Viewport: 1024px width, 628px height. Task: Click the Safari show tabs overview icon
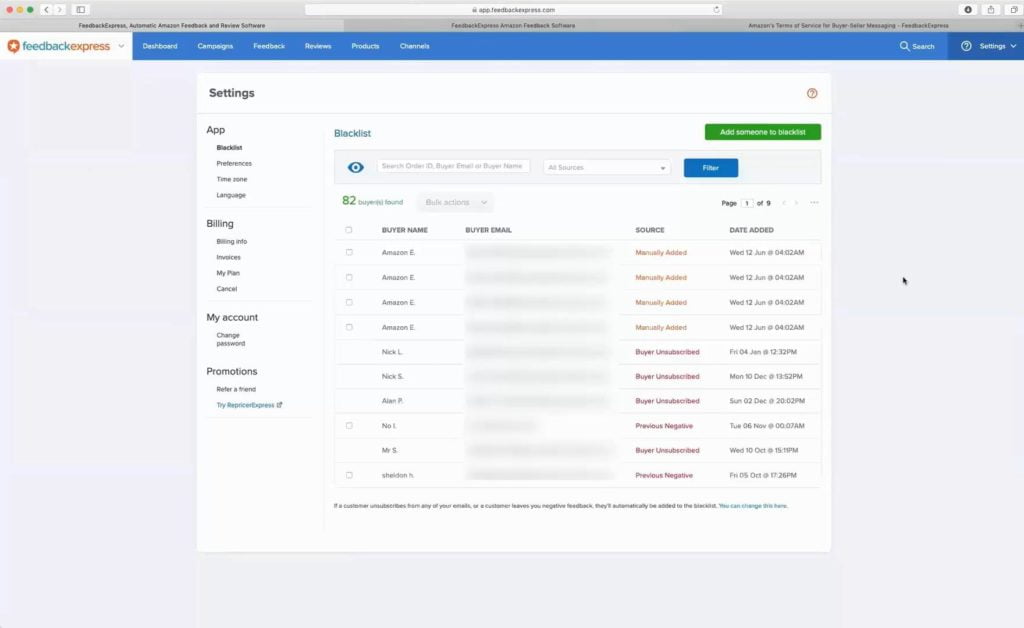click(1014, 10)
